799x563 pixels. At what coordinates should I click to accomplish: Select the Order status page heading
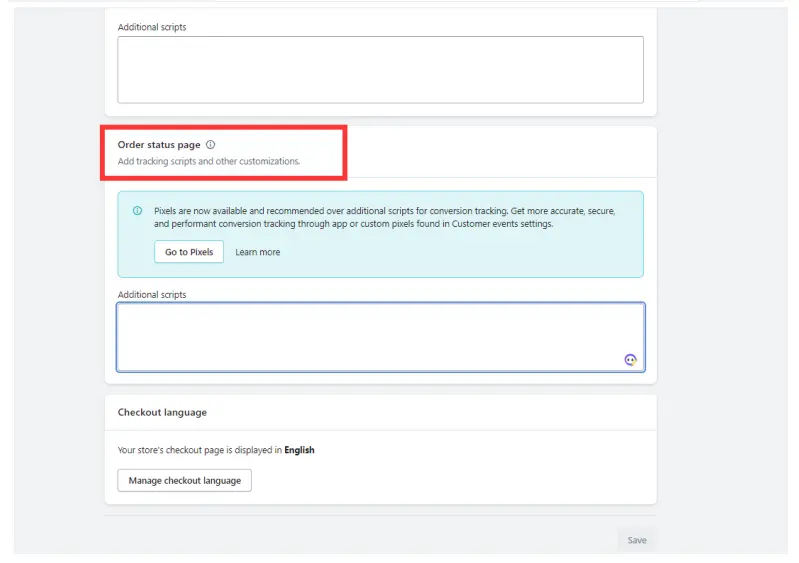coord(159,145)
